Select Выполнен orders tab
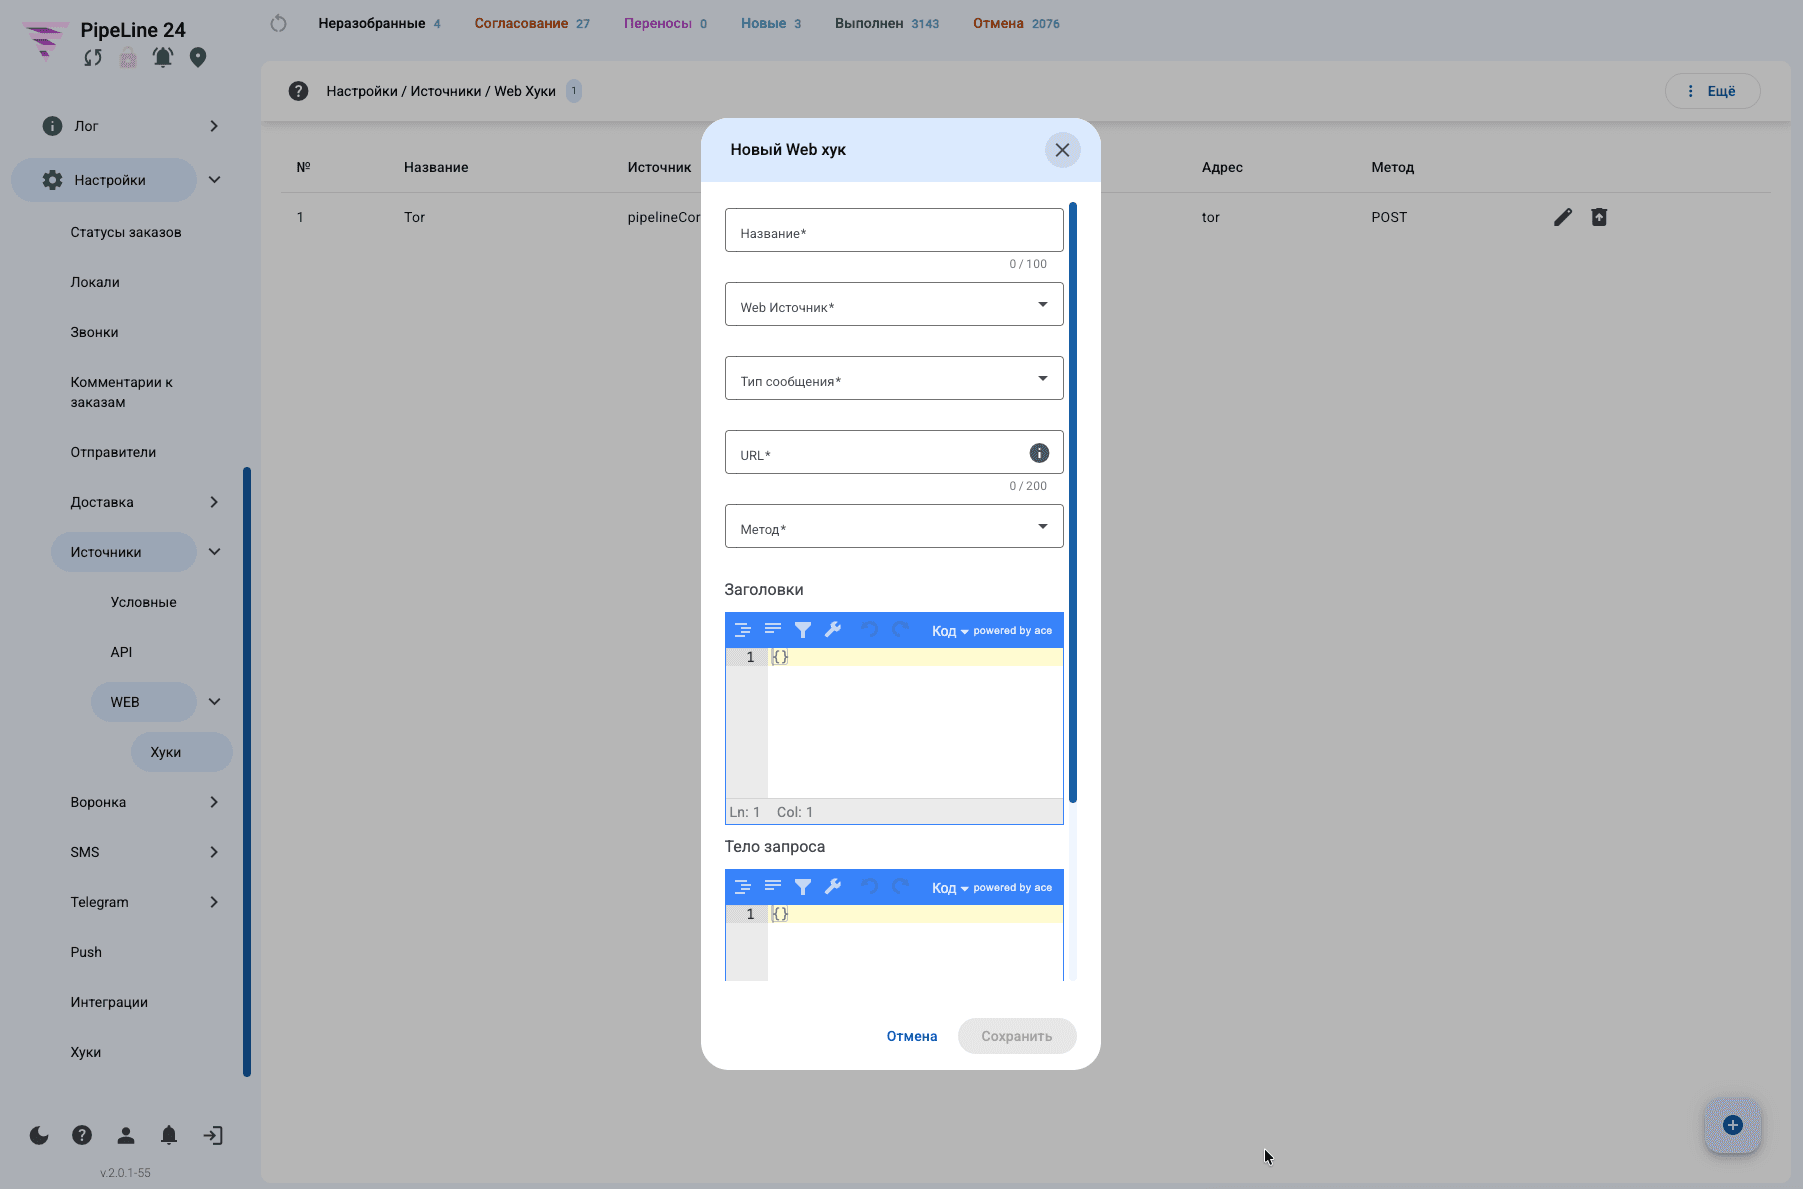Image resolution: width=1803 pixels, height=1189 pixels. 887,23
